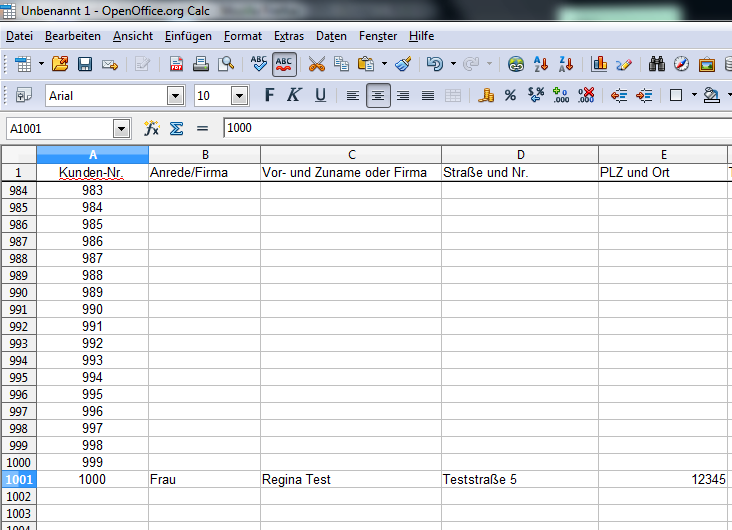Image resolution: width=732 pixels, height=530 pixels.
Task: Export directly as PDF icon
Action: [x=176, y=64]
